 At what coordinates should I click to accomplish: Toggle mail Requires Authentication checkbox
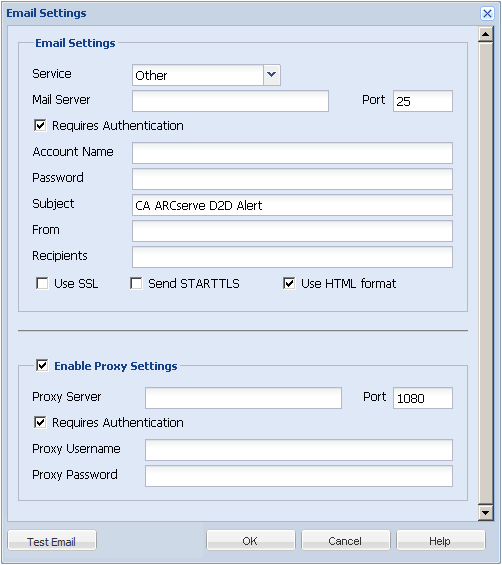tap(40, 125)
